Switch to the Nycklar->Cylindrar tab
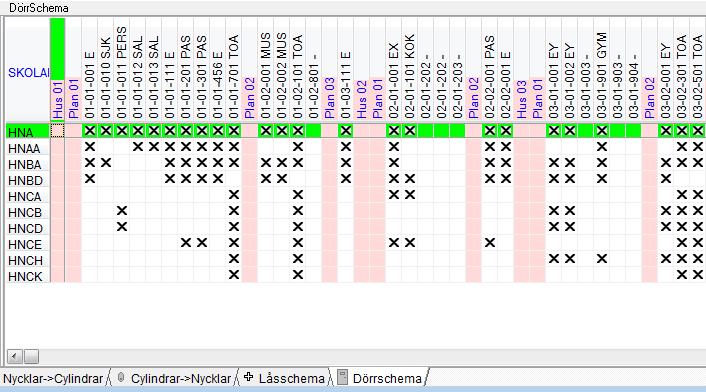 (x=53, y=378)
